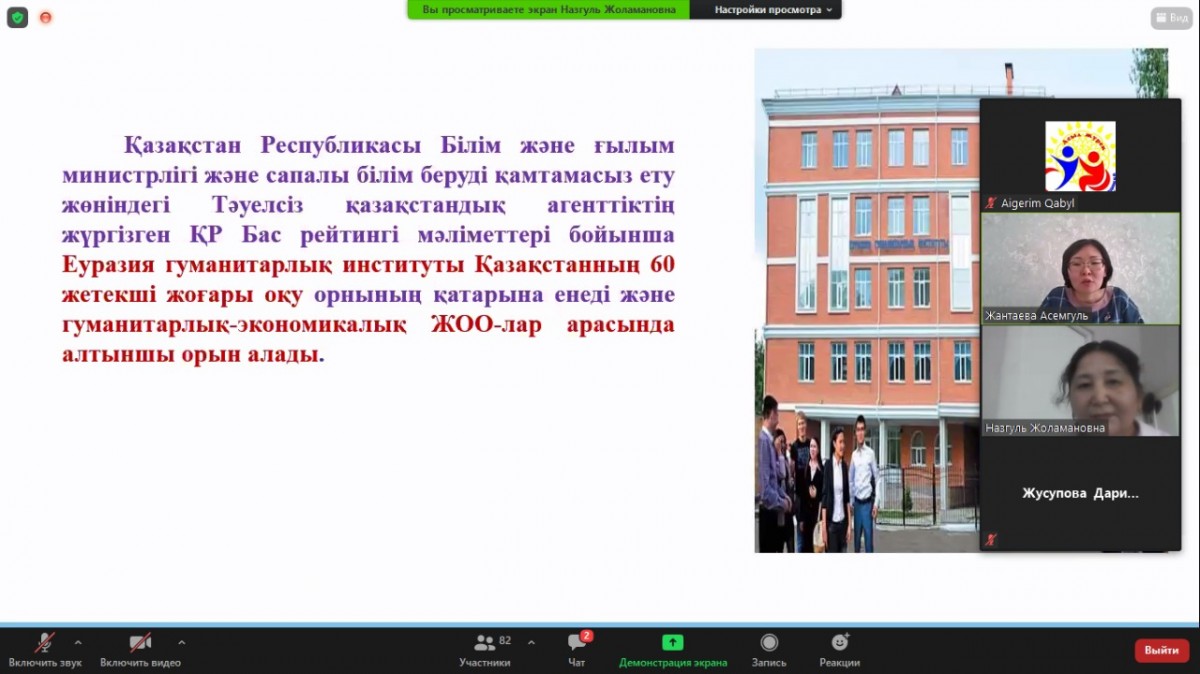Select the Назгуль Жоламановна video tile
Screen dimensions: 1200x674
[1080, 381]
